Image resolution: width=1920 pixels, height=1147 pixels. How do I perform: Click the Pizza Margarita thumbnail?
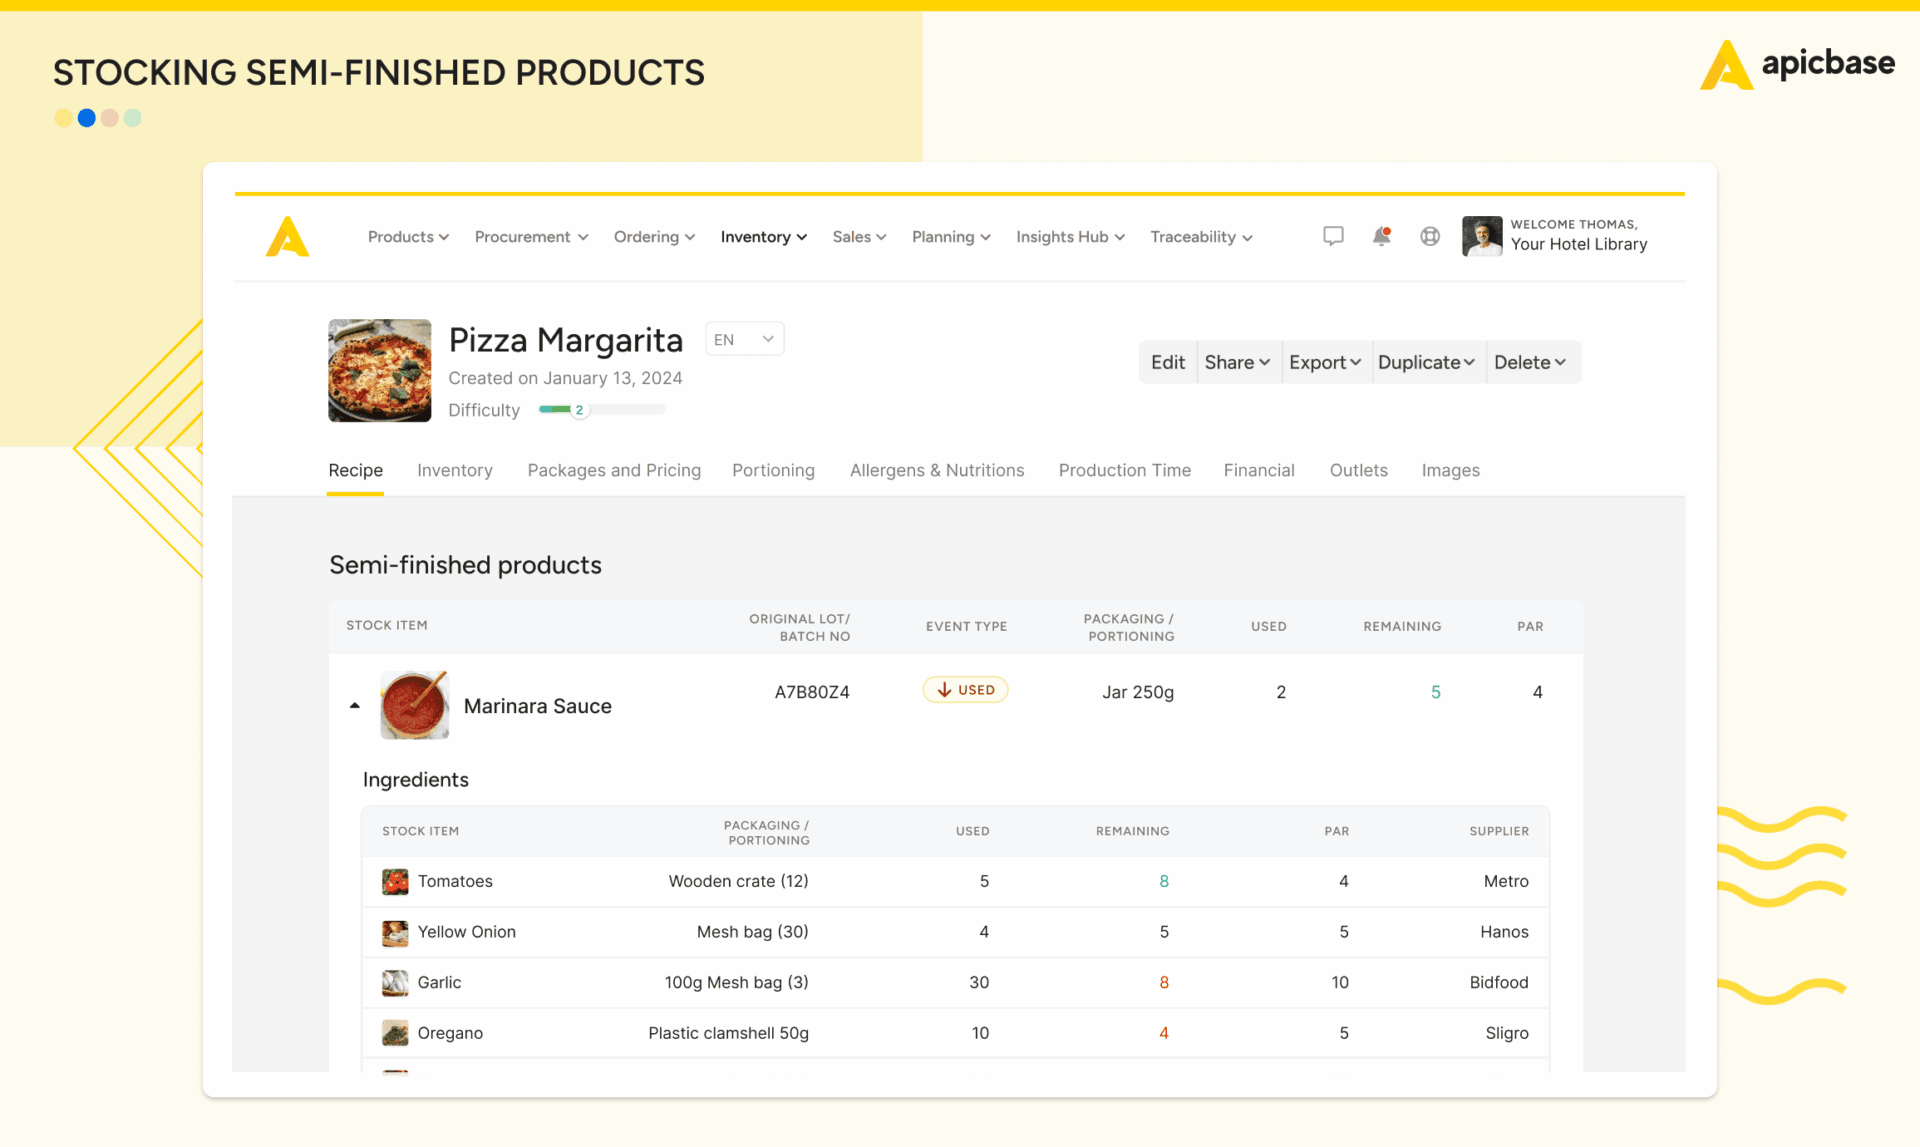point(380,370)
